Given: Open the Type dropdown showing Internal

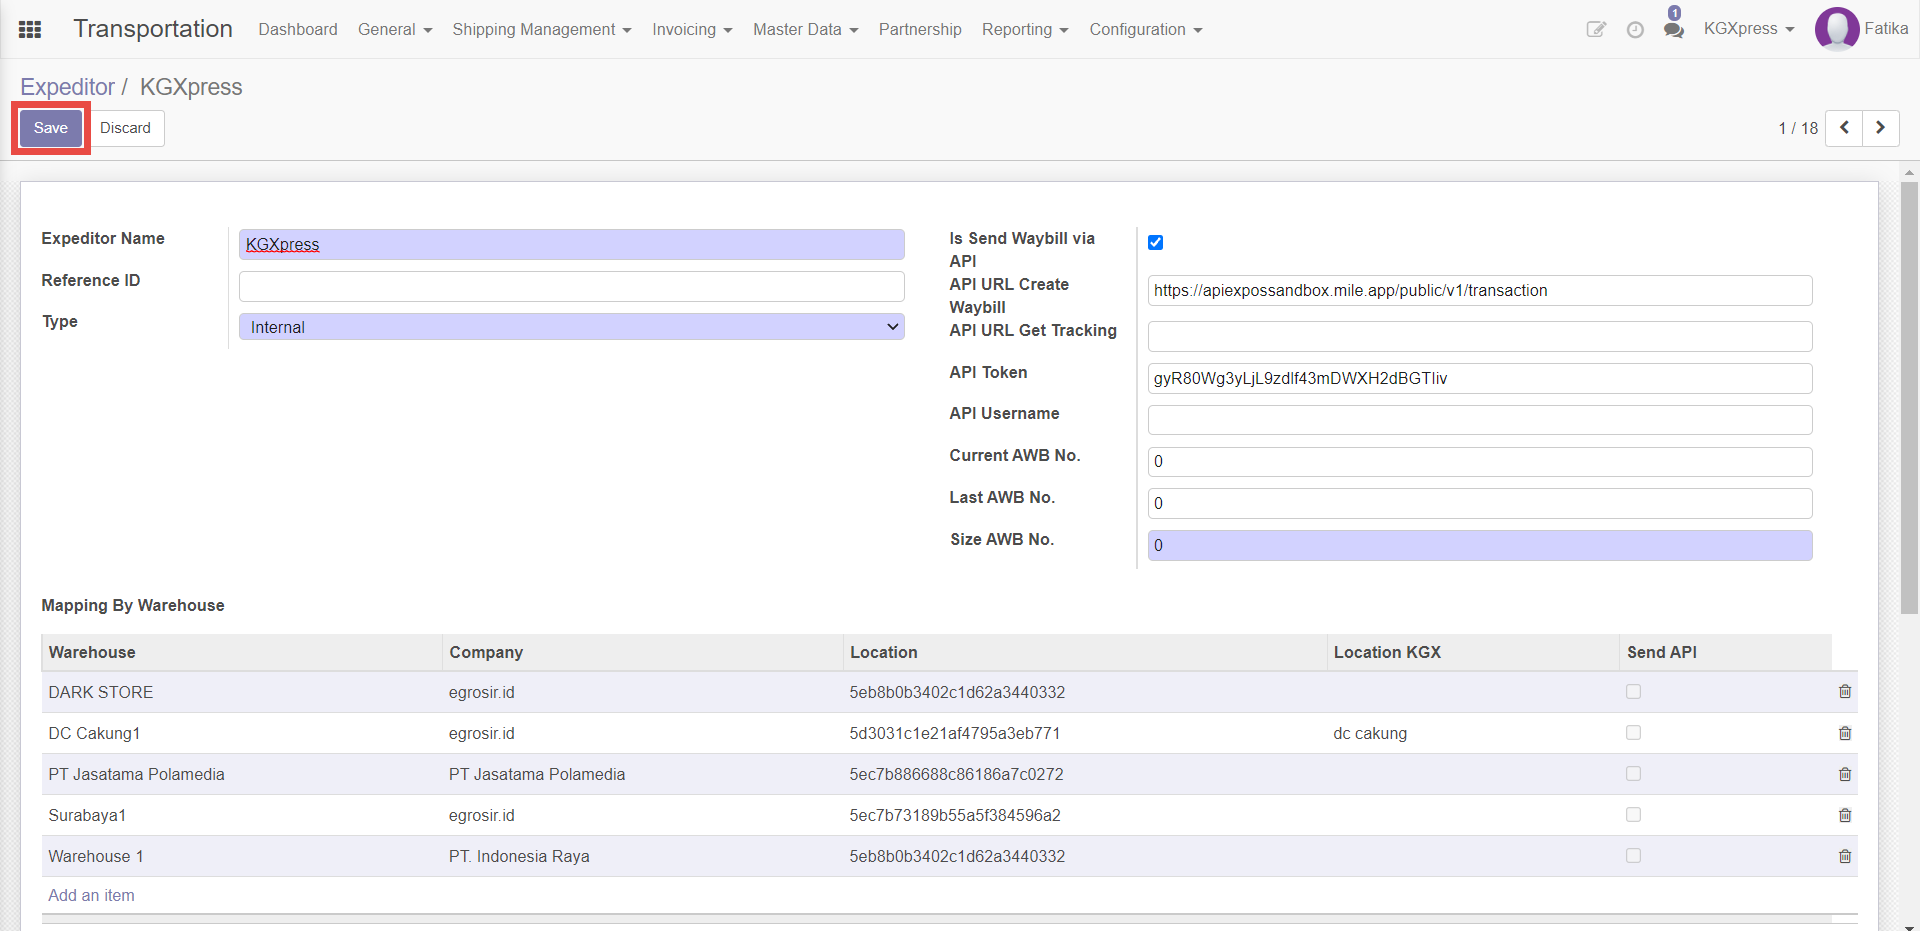Looking at the screenshot, I should coord(571,327).
